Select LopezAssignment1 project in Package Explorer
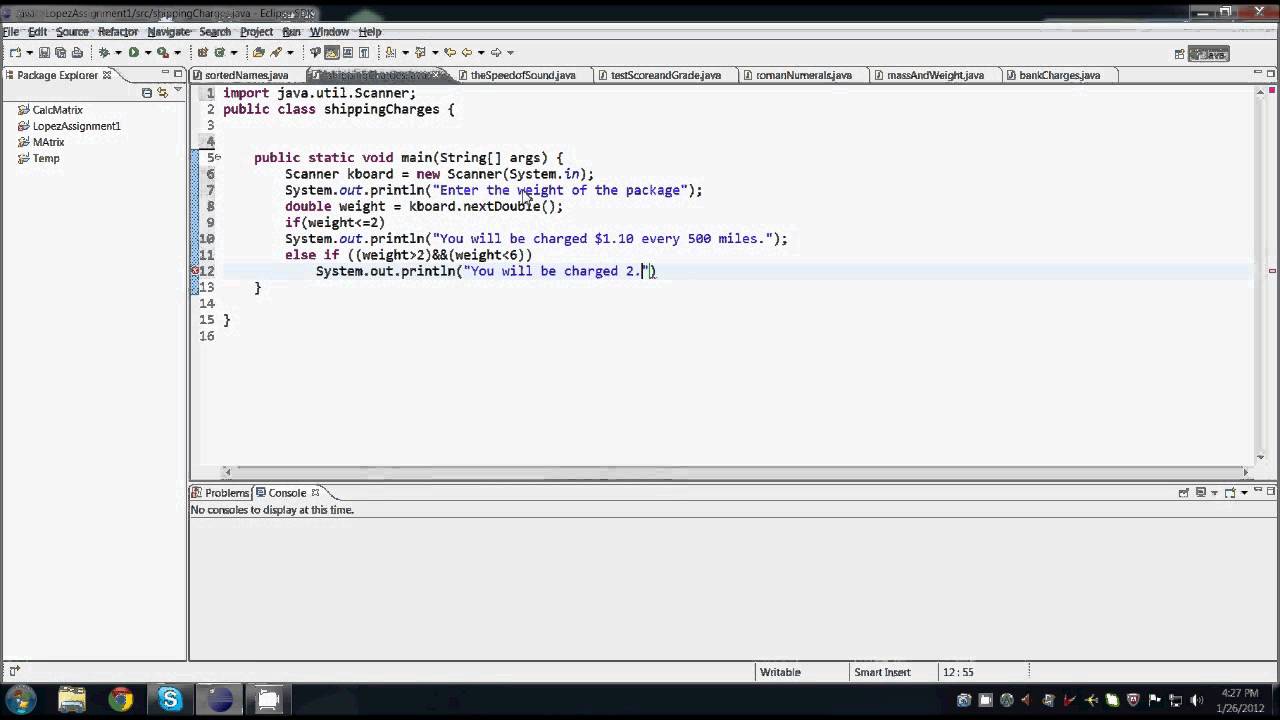The image size is (1280, 720). coord(76,126)
